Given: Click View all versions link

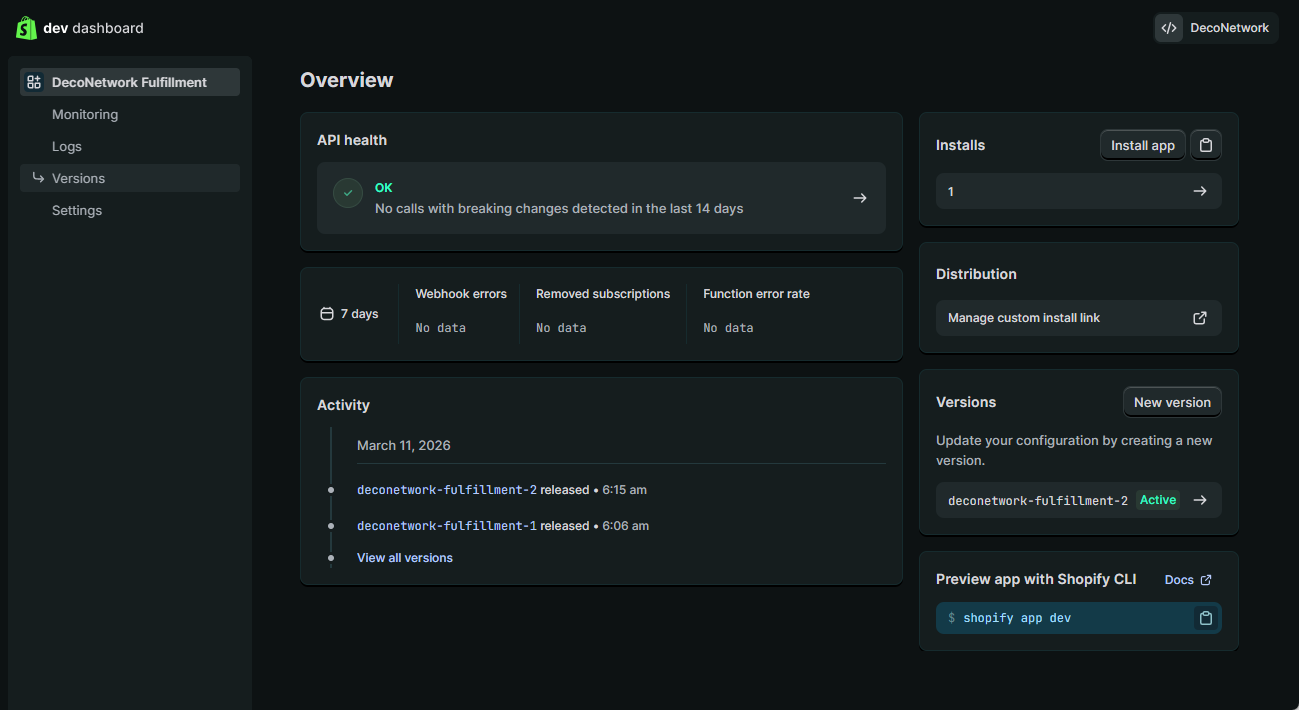Looking at the screenshot, I should click(x=405, y=558).
